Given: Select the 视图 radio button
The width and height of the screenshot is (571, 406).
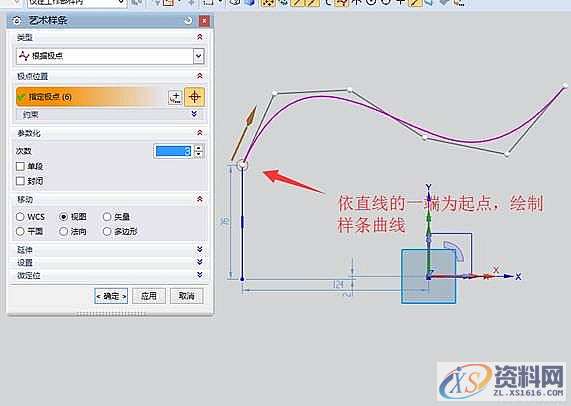Looking at the screenshot, I should [63, 217].
